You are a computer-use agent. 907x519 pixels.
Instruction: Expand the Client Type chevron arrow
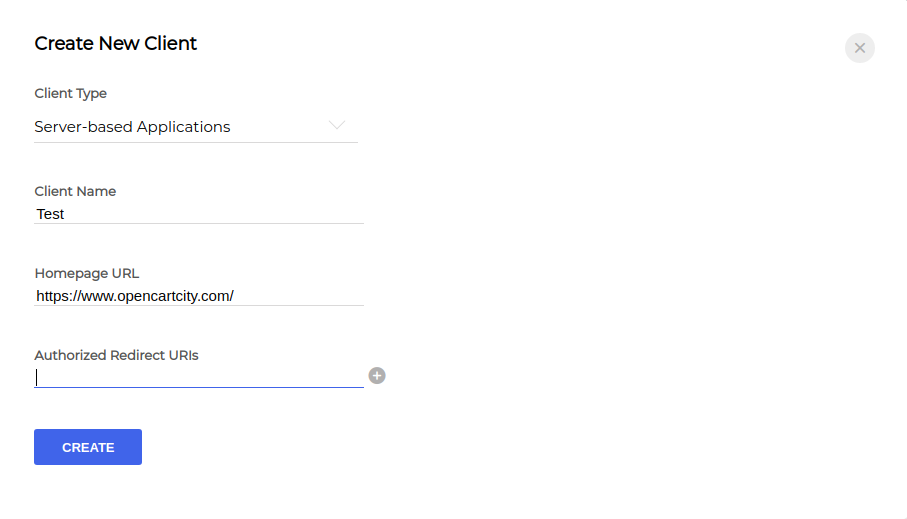337,125
